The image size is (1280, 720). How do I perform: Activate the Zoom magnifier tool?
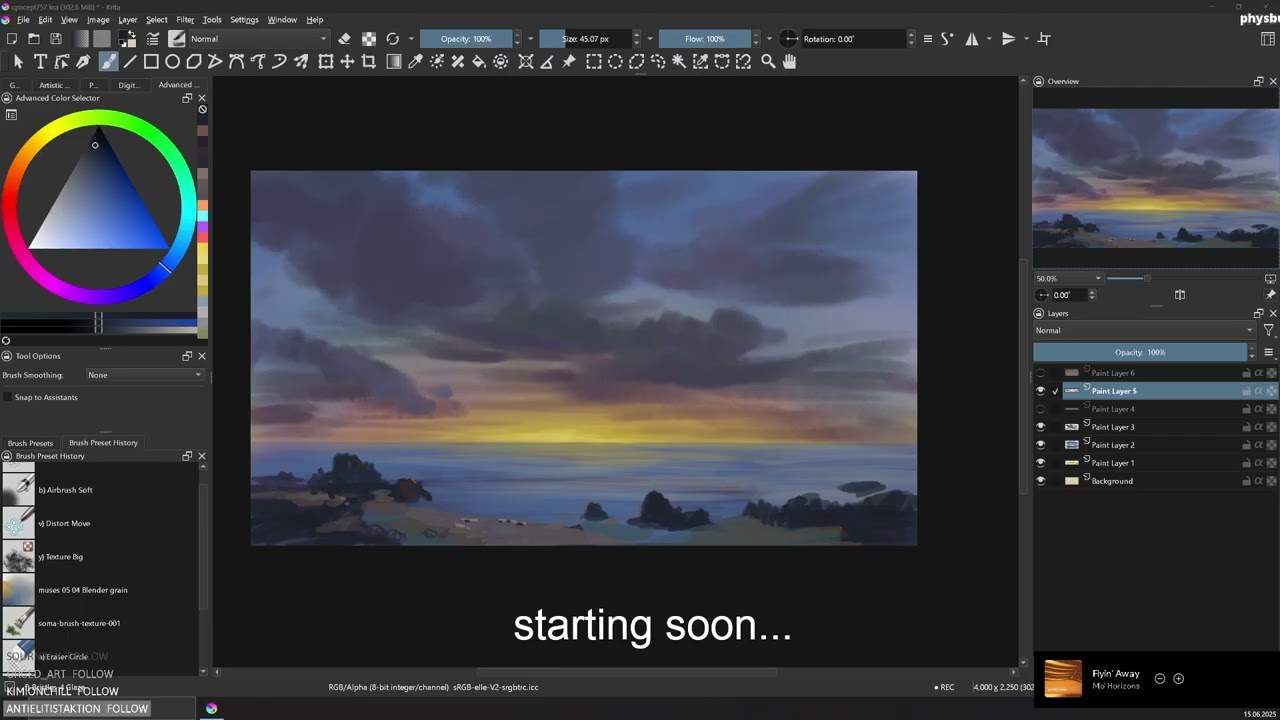768,61
